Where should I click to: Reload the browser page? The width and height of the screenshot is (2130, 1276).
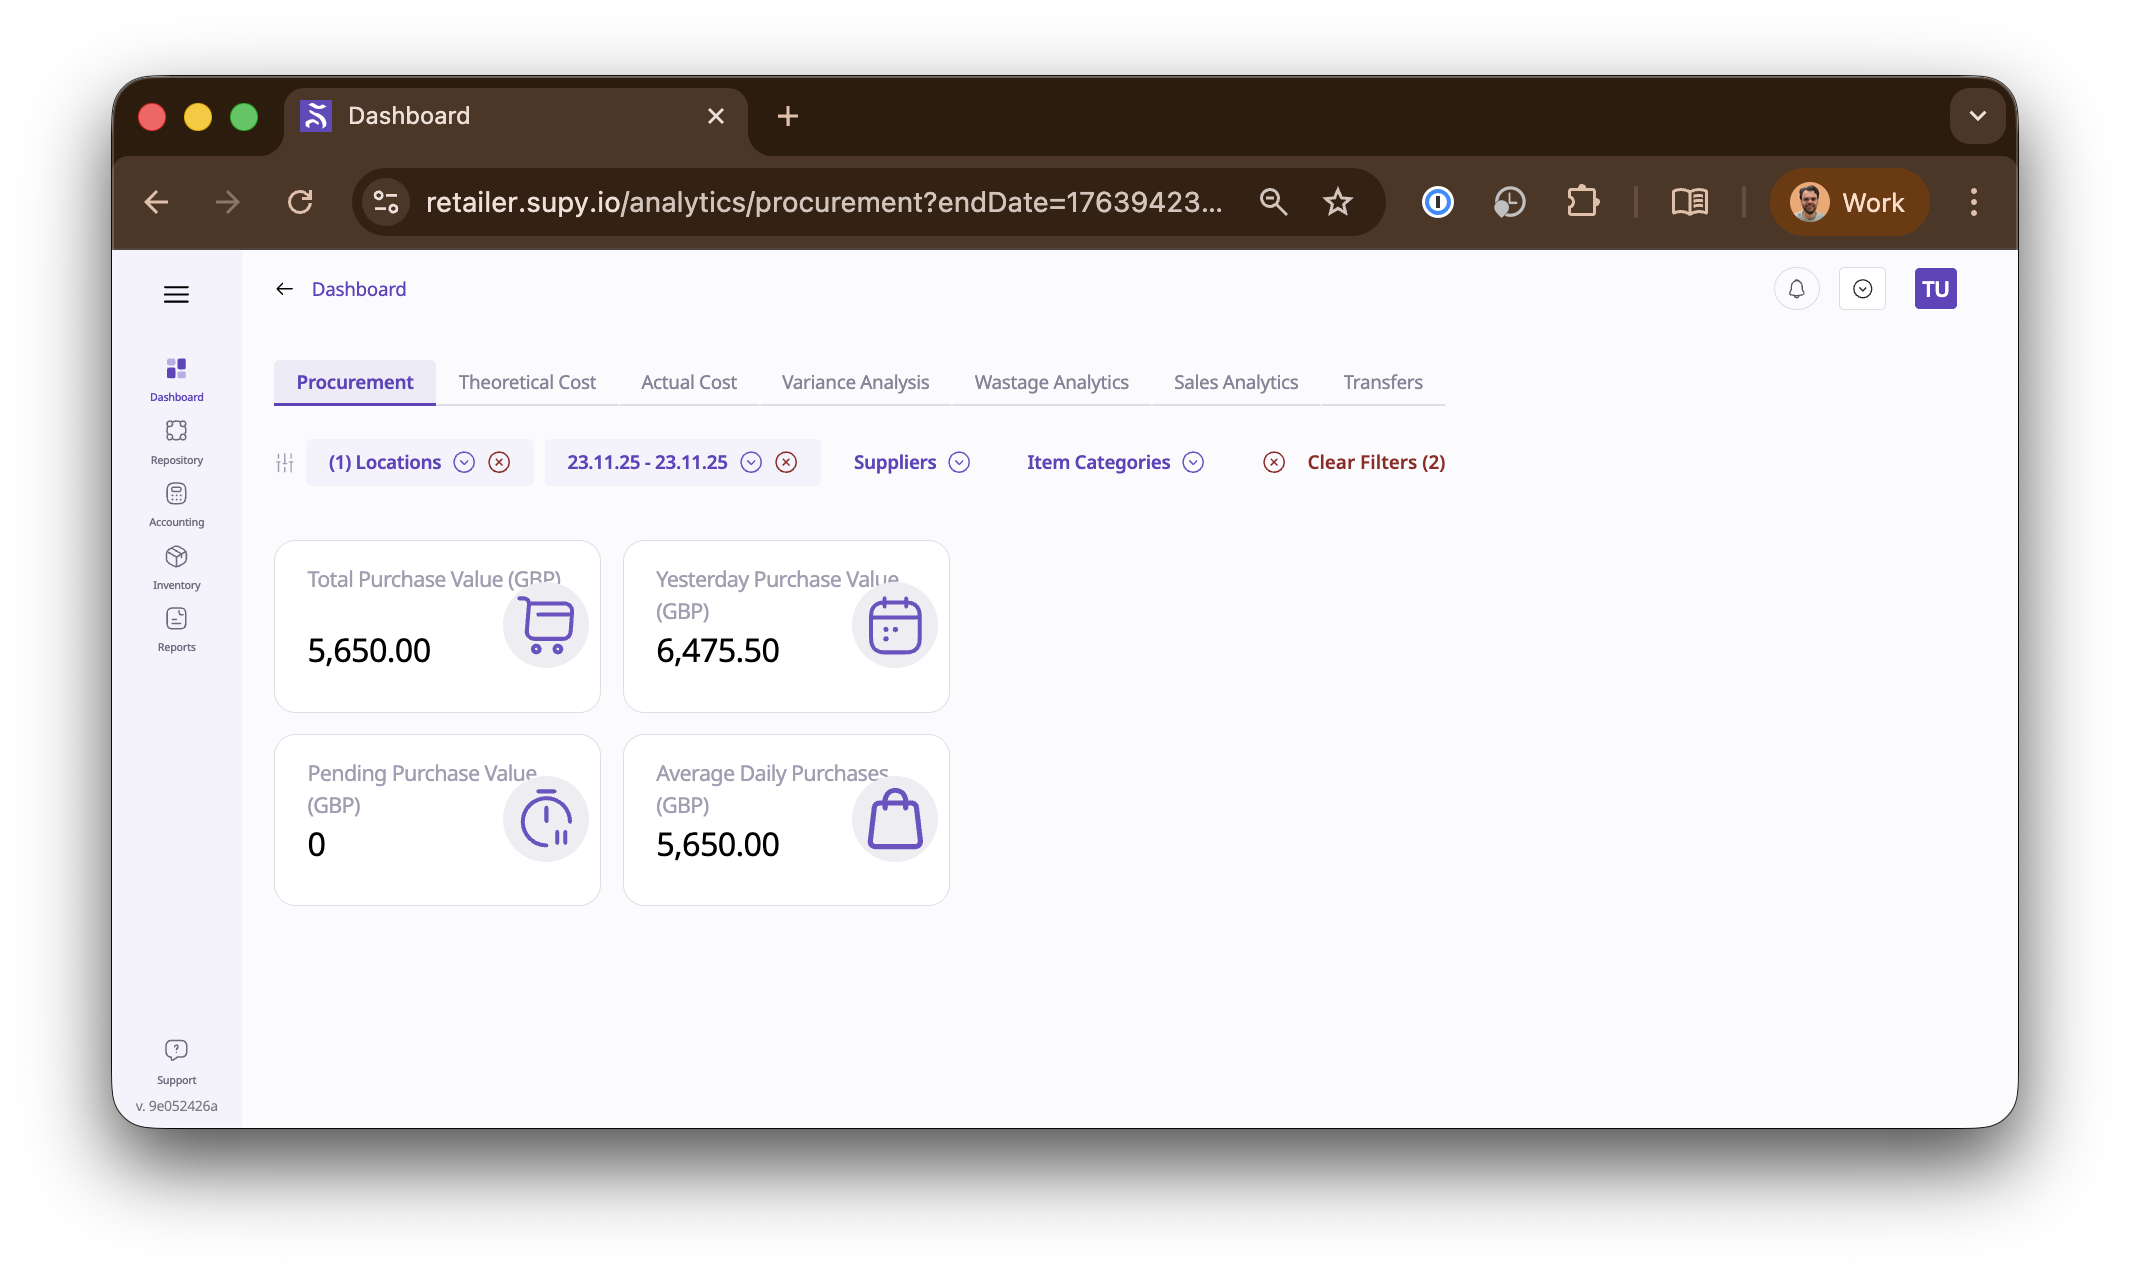coord(300,202)
